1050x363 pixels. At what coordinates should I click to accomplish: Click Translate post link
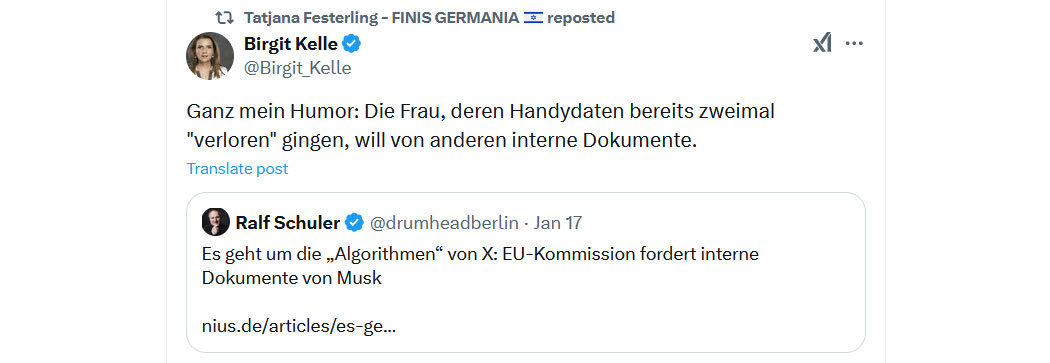237,169
